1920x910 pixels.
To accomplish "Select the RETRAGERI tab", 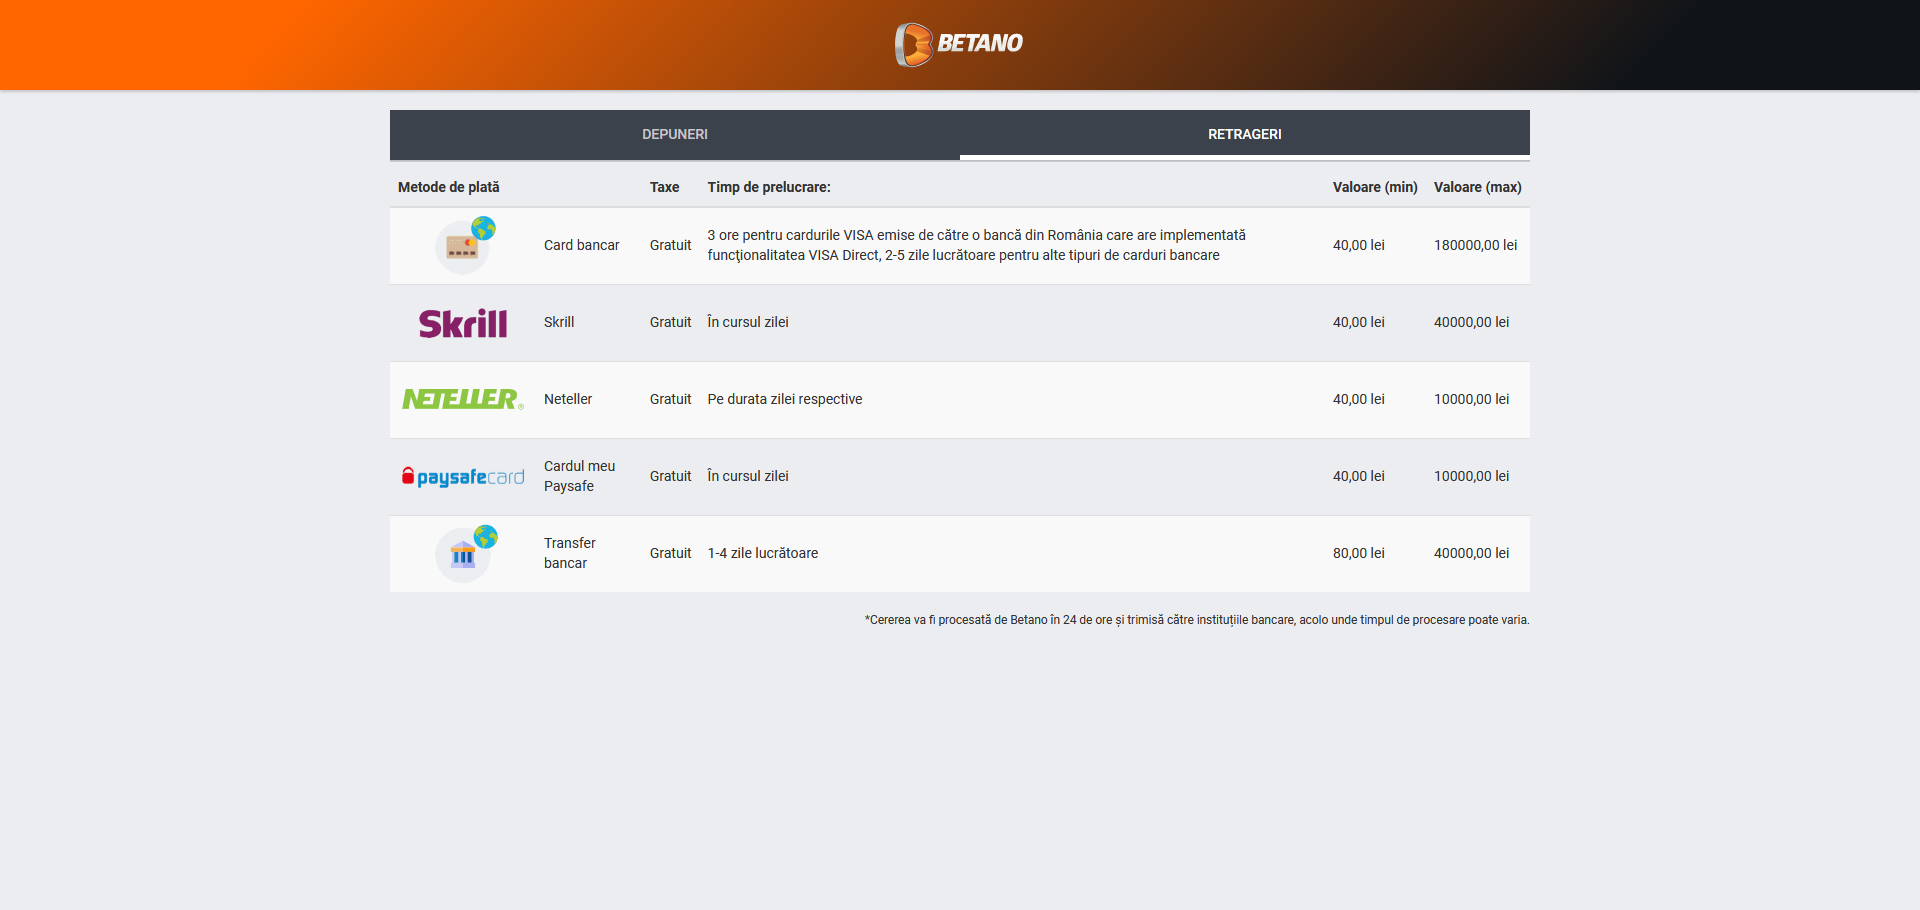I will tap(1245, 134).
